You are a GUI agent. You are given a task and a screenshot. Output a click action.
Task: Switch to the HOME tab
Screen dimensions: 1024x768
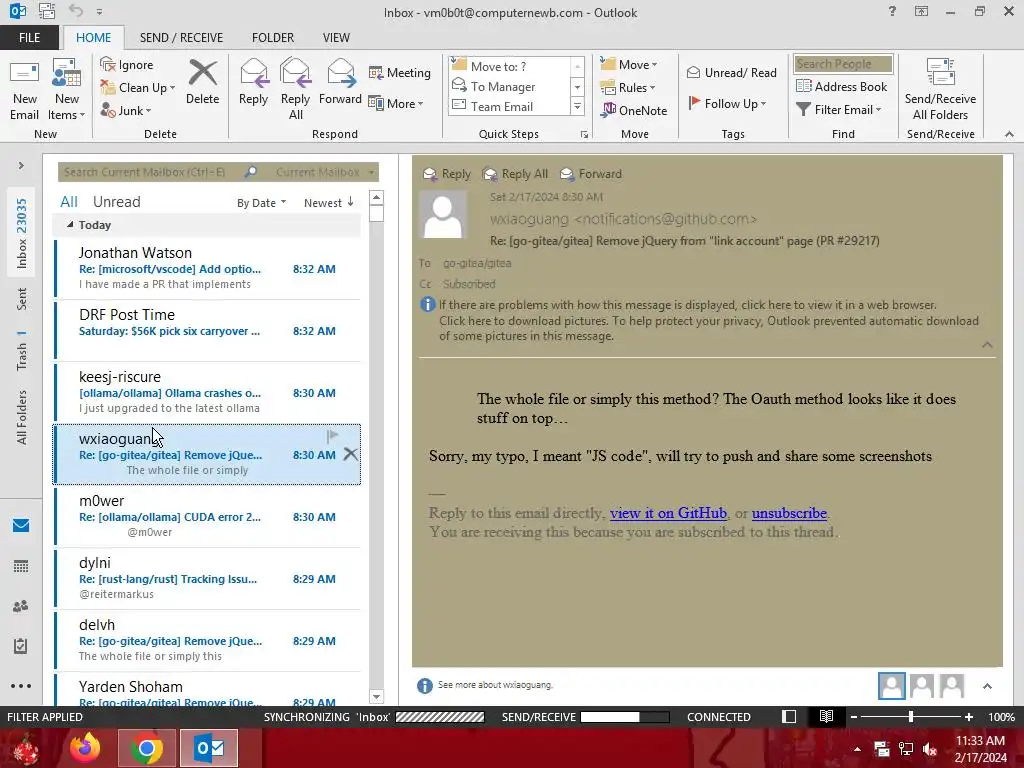(93, 37)
